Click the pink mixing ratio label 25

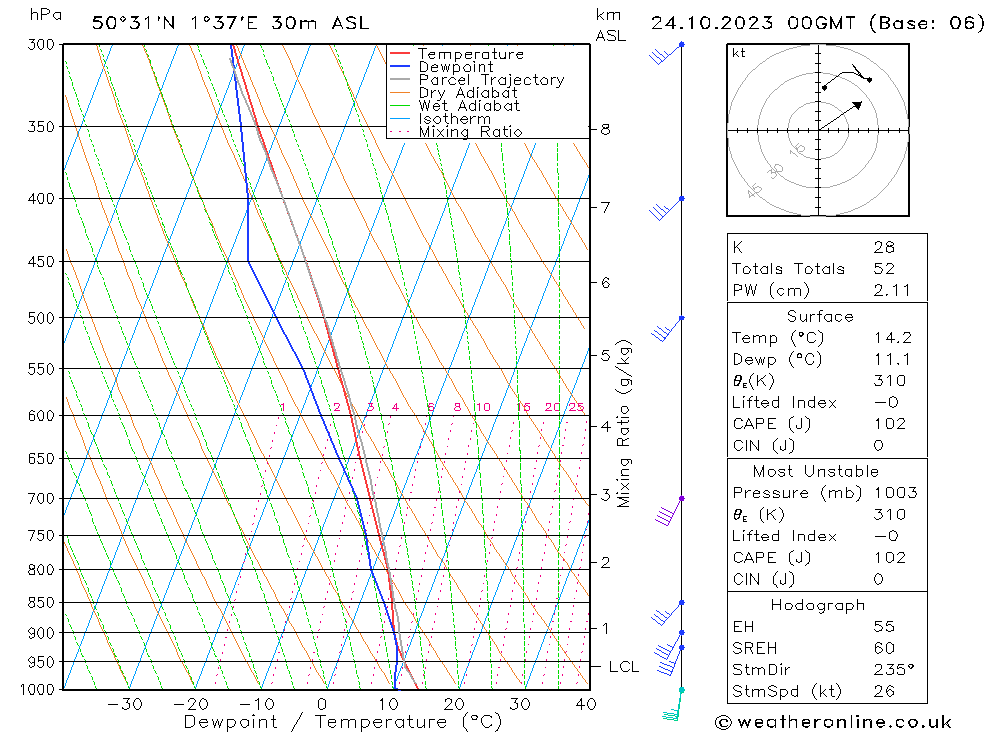click(577, 407)
